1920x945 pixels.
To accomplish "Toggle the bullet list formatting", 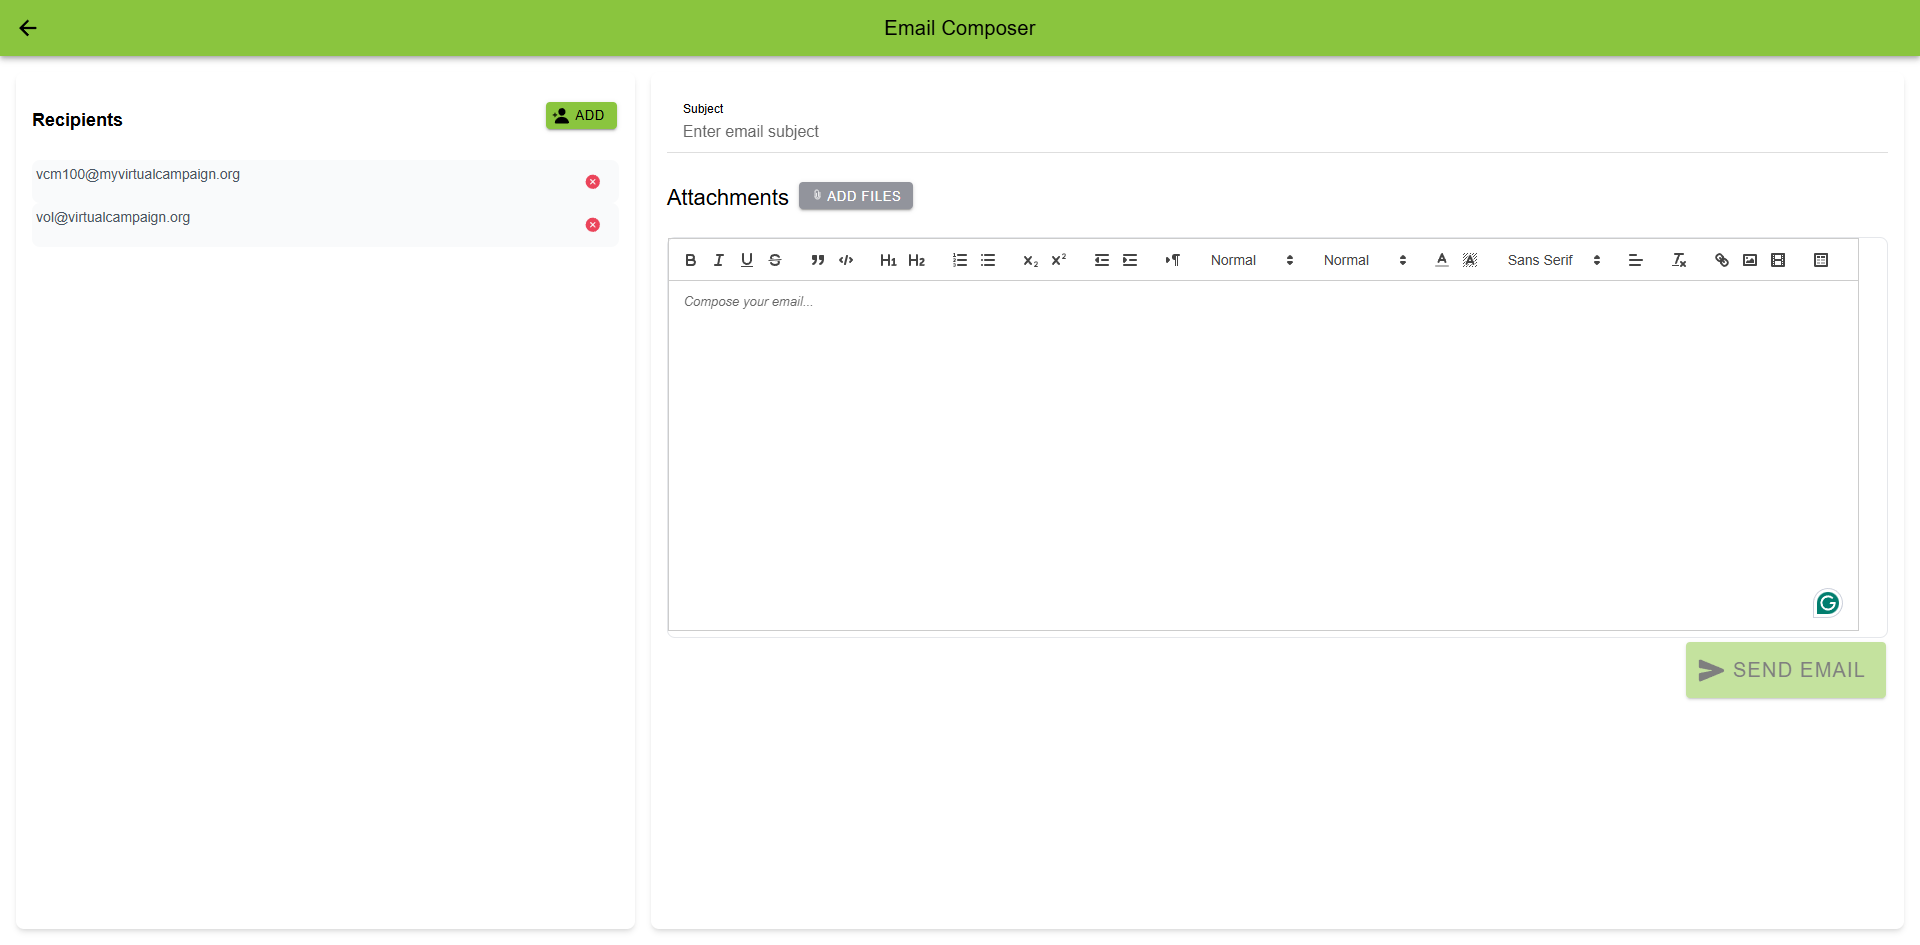I will (988, 259).
